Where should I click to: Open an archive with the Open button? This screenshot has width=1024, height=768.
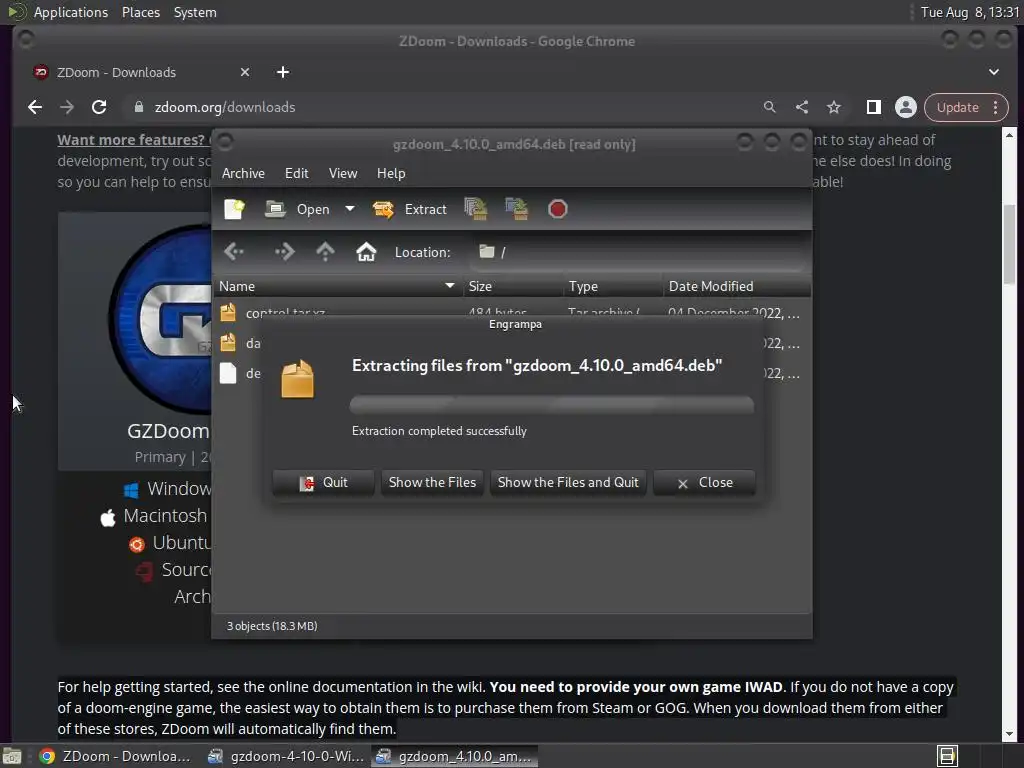point(297,209)
